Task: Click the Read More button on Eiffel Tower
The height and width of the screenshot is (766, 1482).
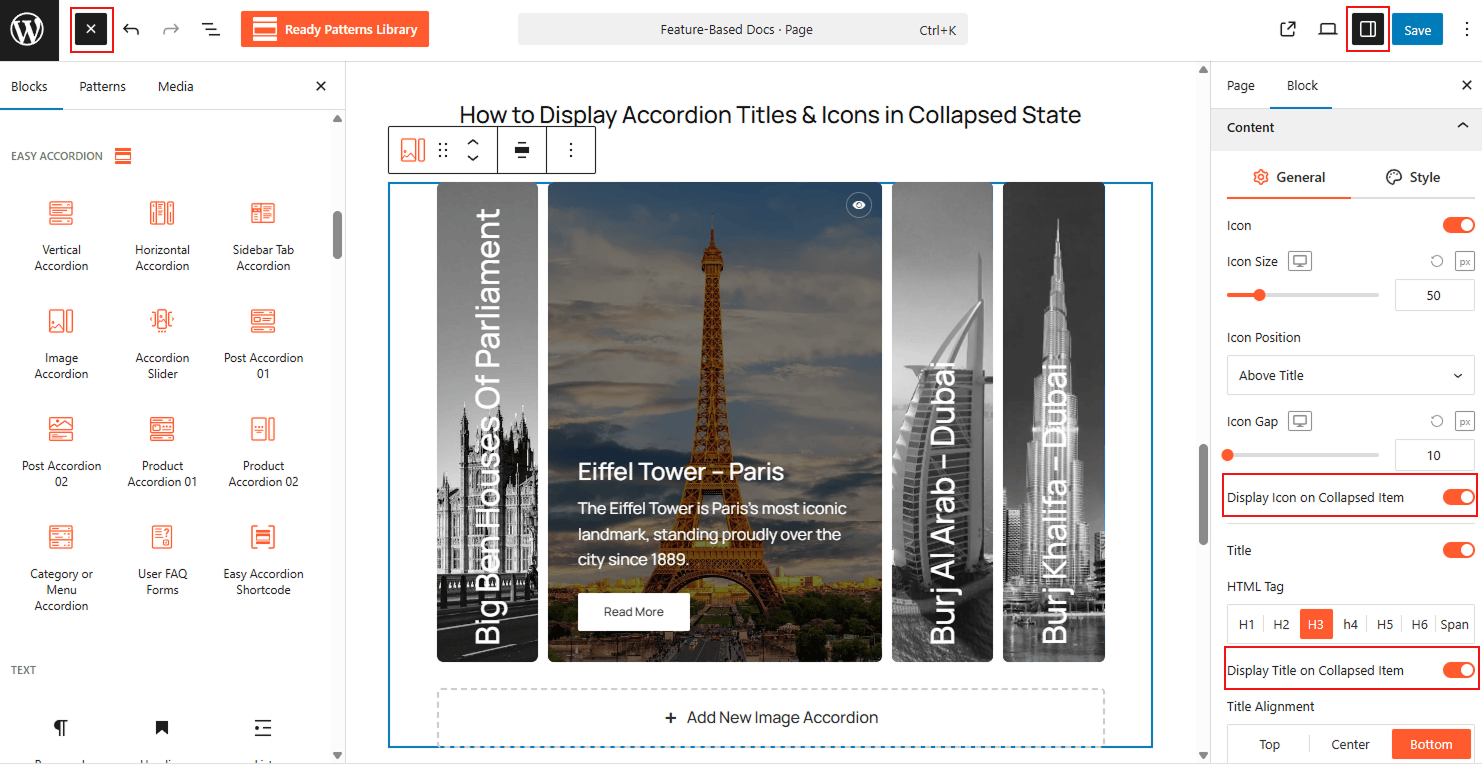Action: 633,611
